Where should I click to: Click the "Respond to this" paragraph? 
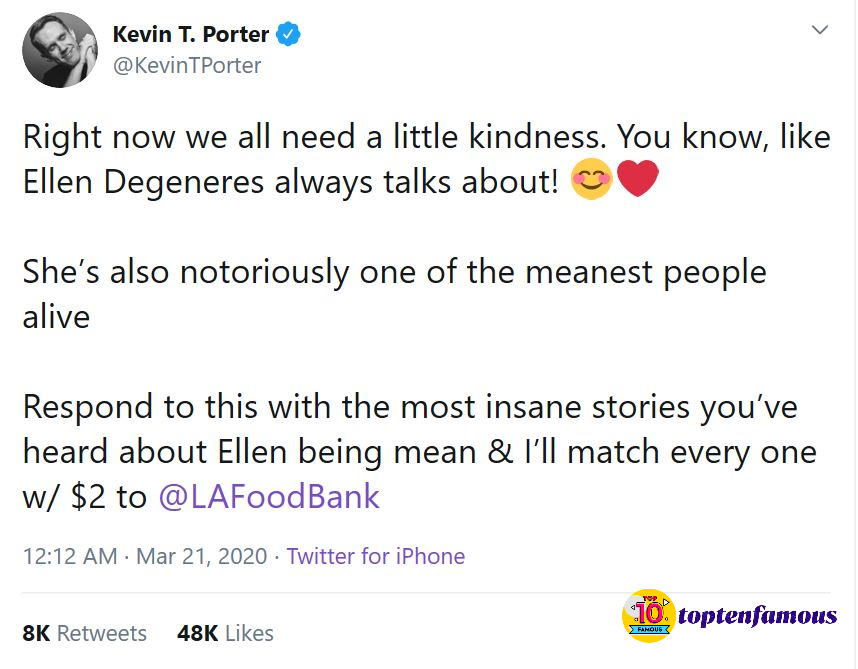[420, 452]
